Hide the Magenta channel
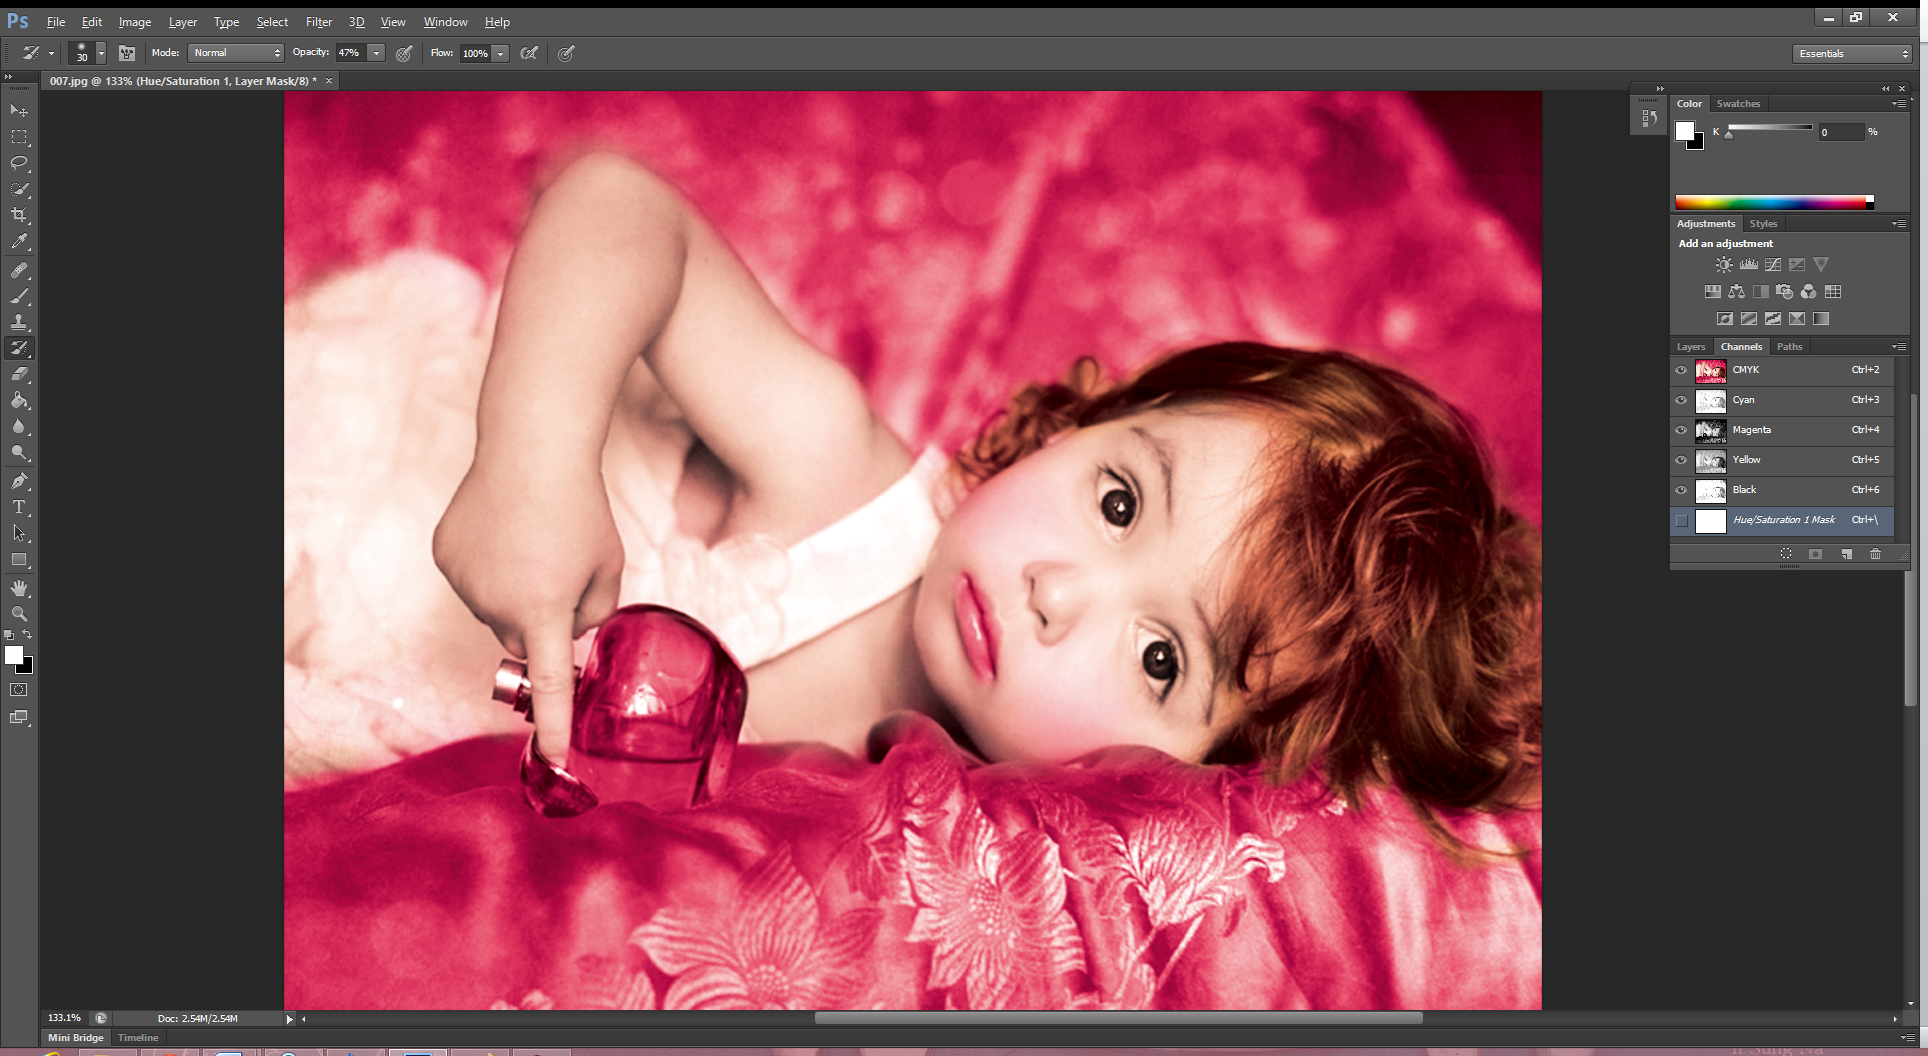The image size is (1928, 1056). click(1681, 430)
